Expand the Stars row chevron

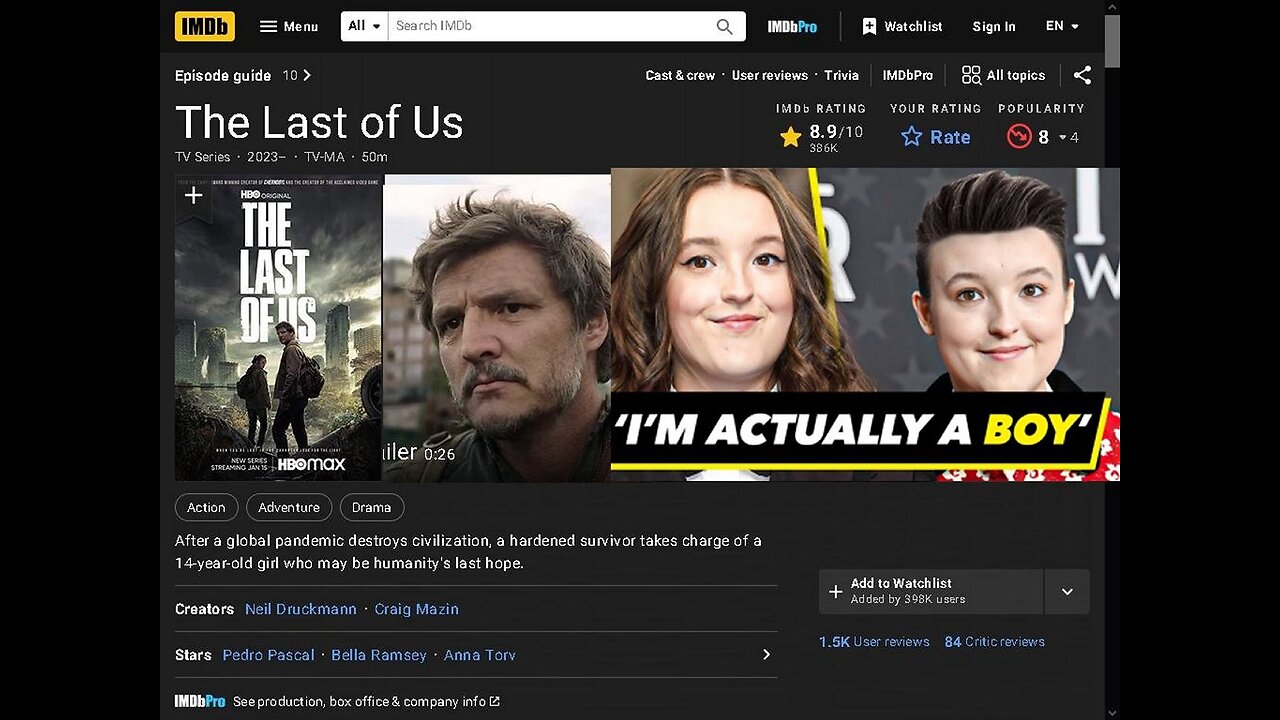tap(767, 655)
